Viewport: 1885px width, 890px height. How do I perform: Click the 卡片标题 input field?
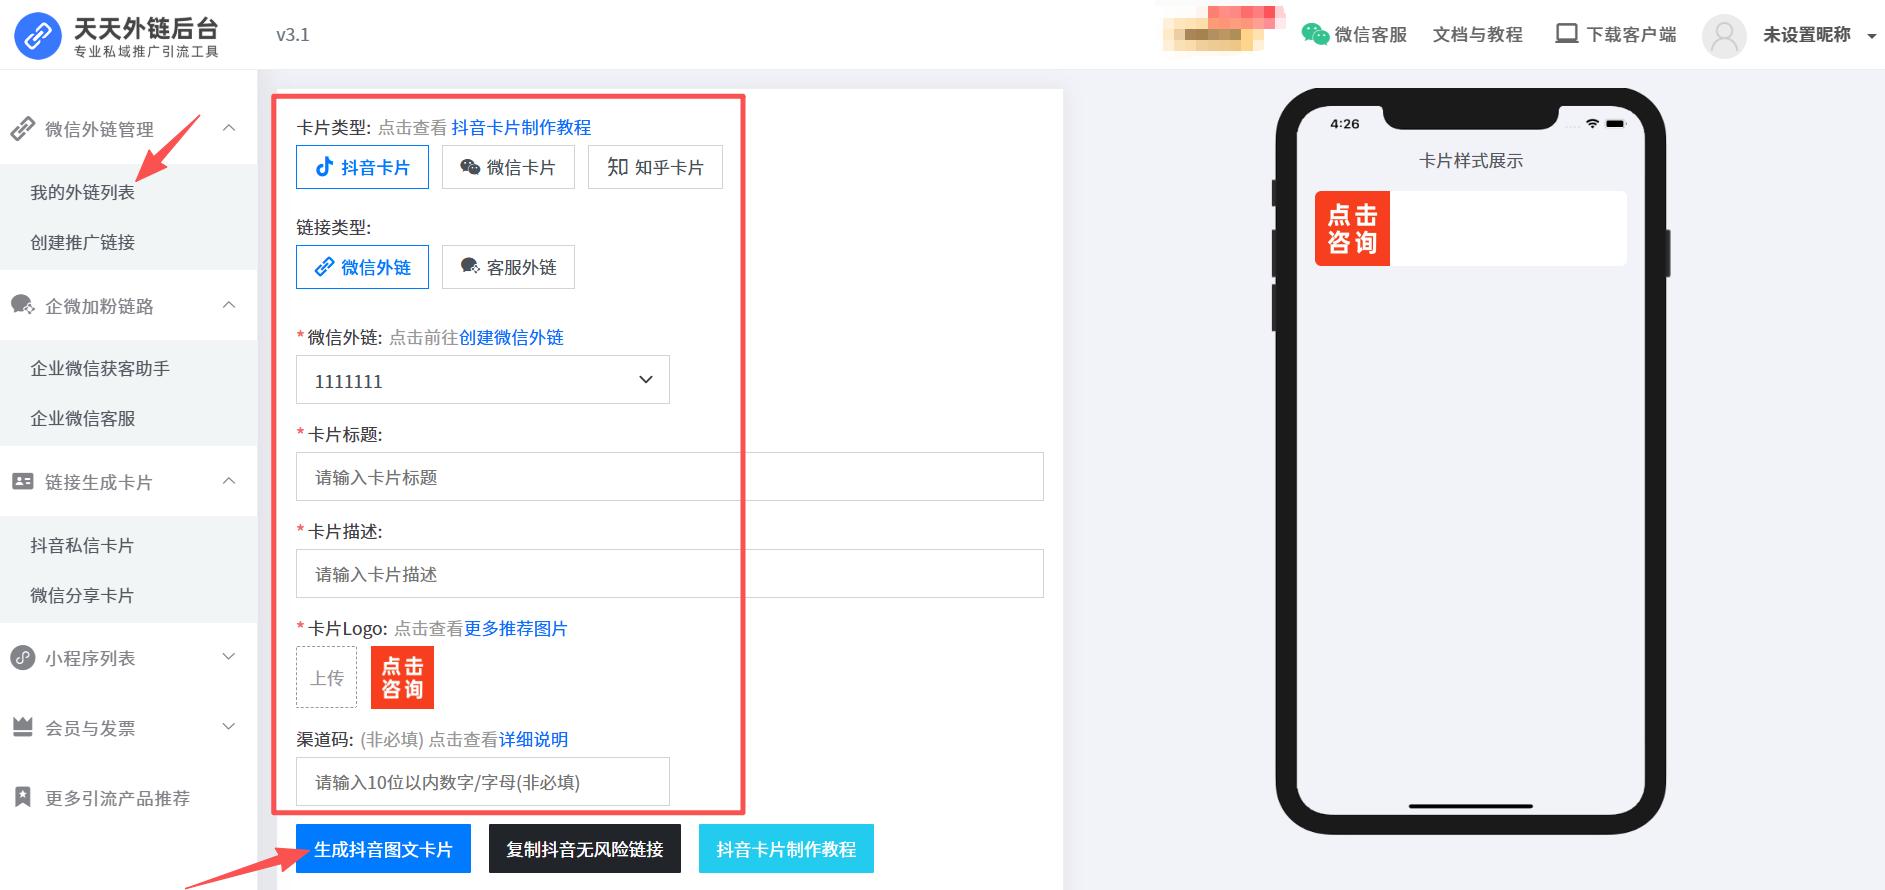pos(669,477)
